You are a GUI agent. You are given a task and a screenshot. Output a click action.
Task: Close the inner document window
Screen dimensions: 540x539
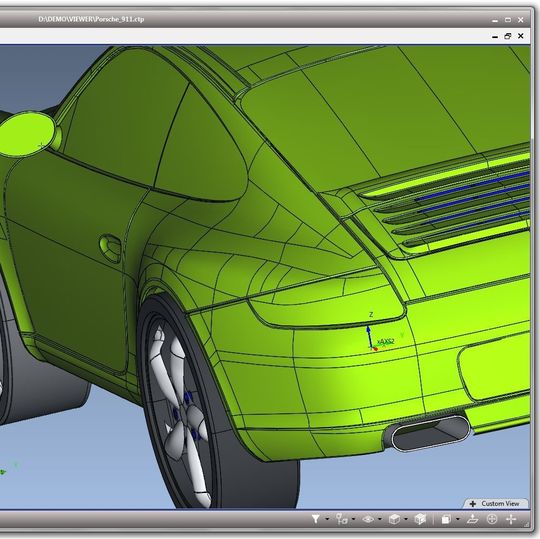(521, 36)
